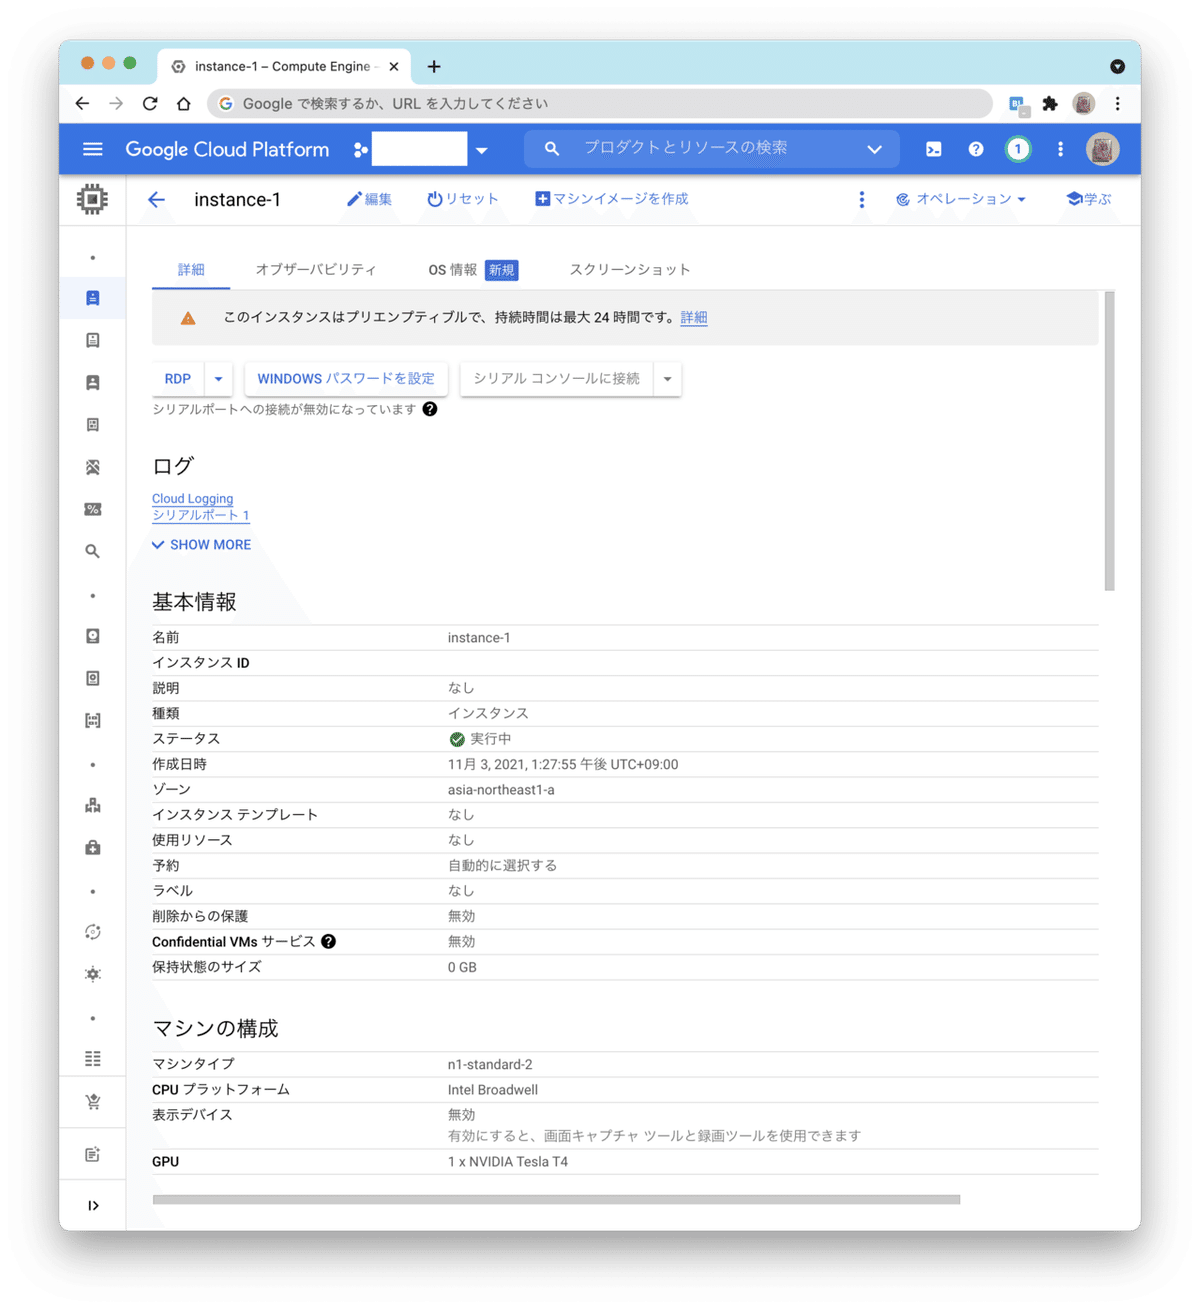Switch to the スクリーンショット tab
1200x1309 pixels.
click(629, 269)
